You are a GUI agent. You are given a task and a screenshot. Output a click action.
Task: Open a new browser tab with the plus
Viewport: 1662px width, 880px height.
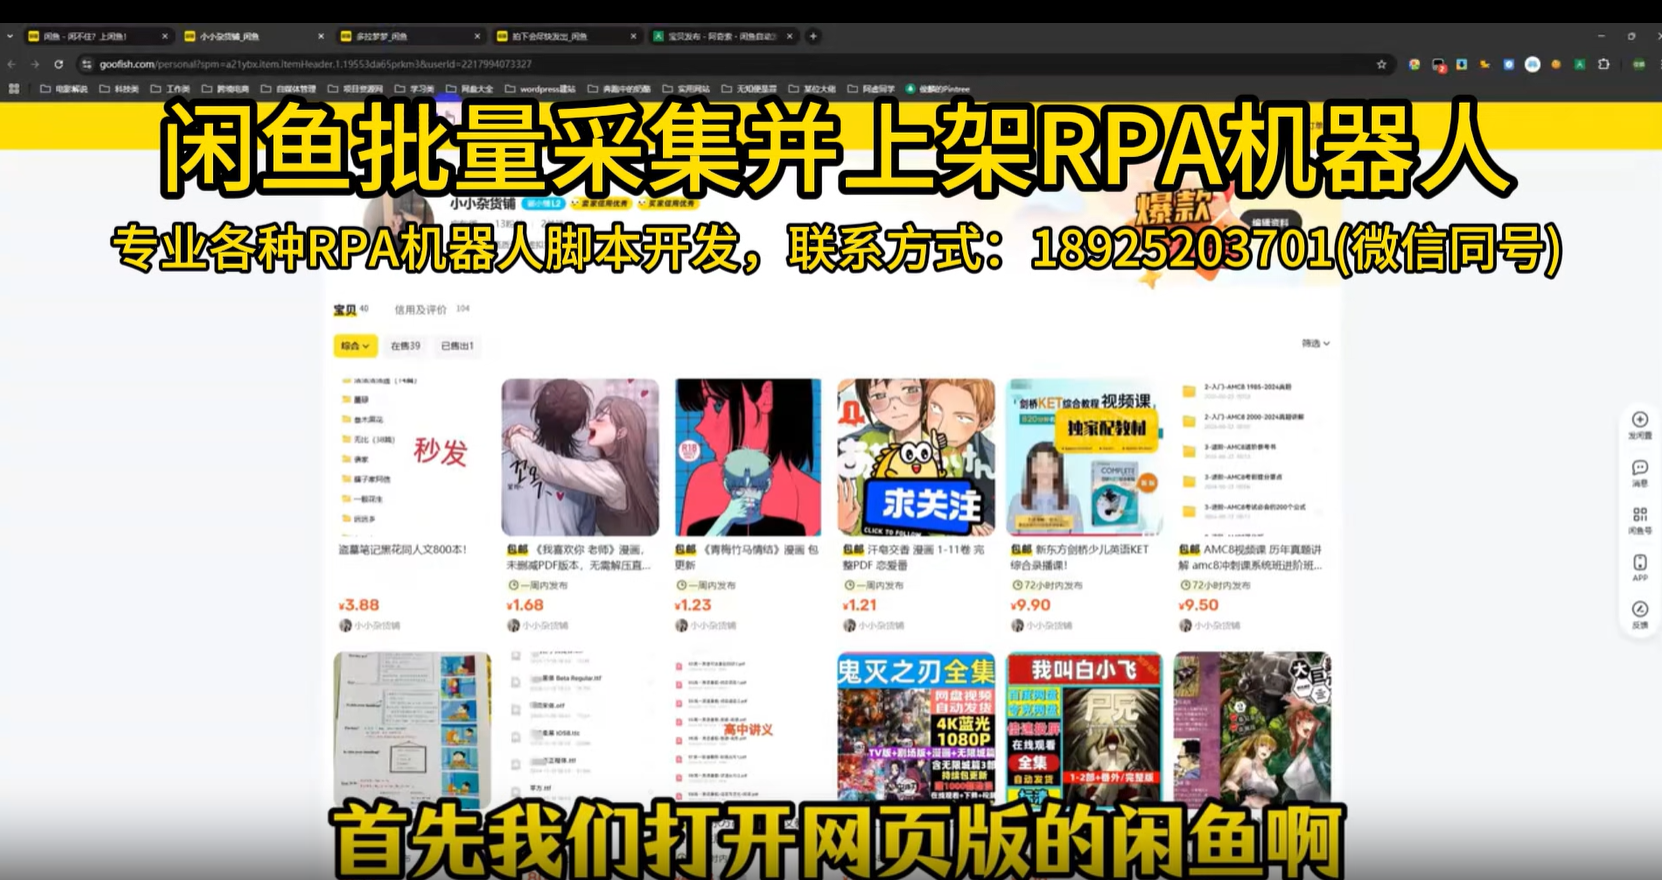(813, 36)
